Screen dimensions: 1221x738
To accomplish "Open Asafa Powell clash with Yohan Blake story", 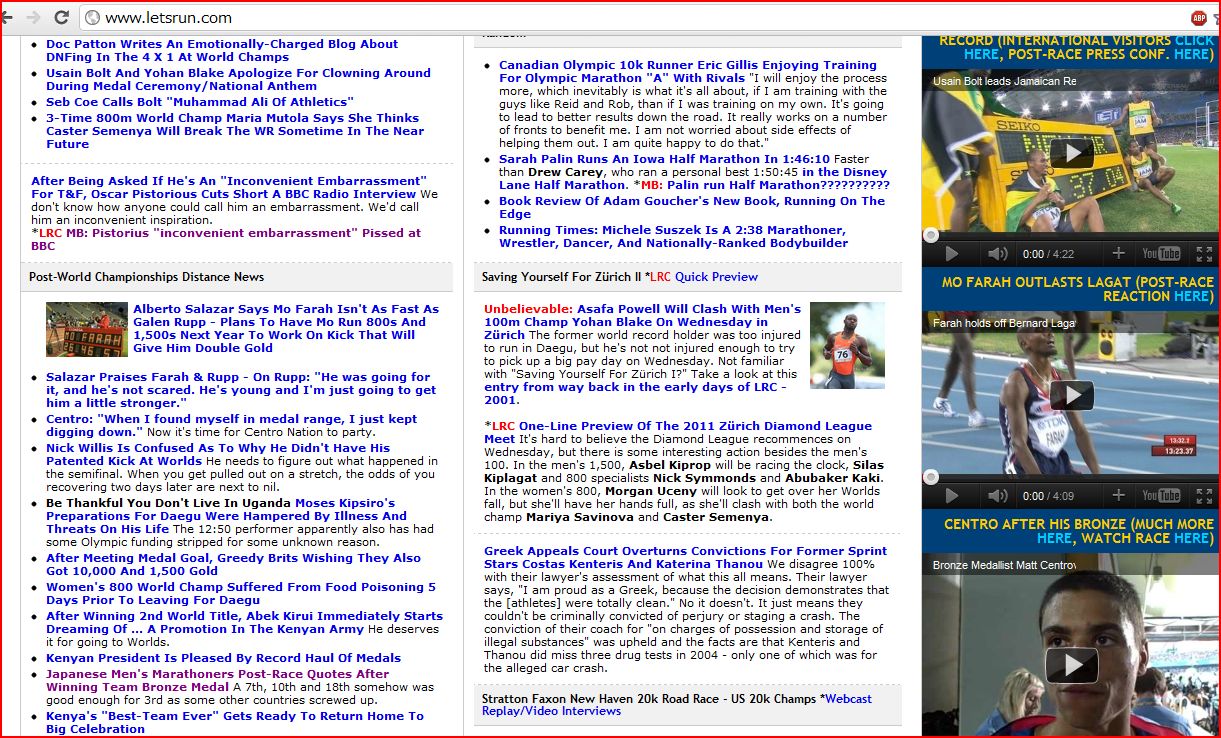I will 642,322.
